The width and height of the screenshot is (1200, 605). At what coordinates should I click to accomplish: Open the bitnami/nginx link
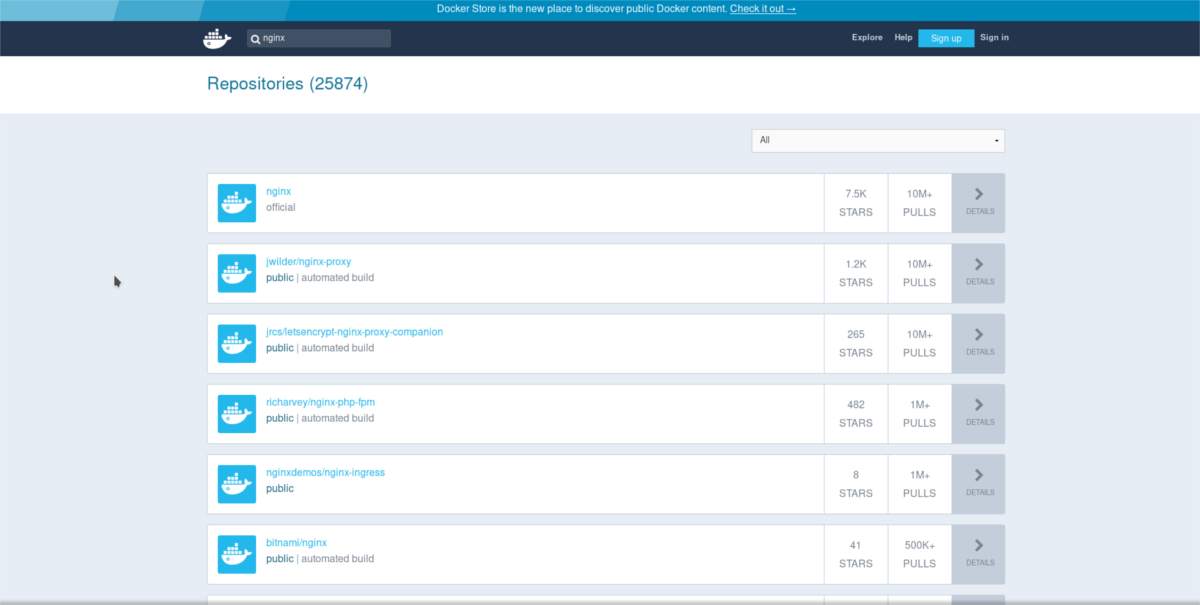[296, 543]
